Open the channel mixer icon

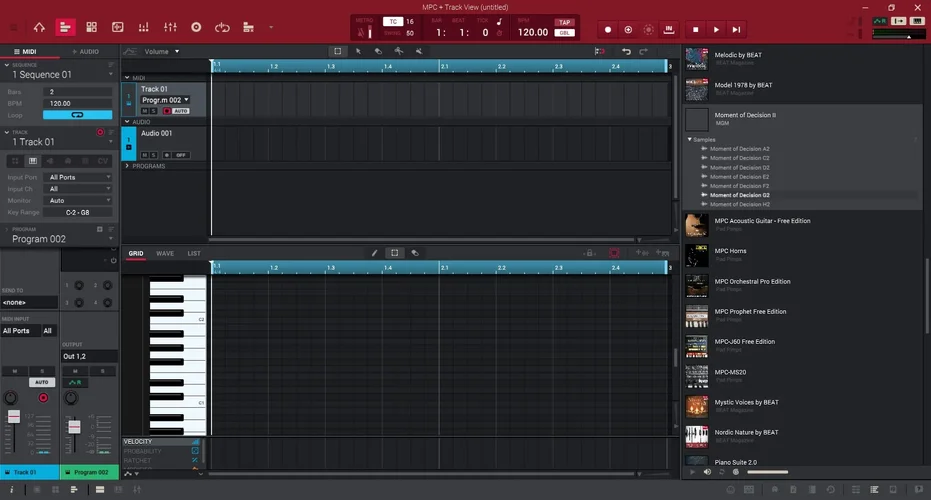pyautogui.click(x=170, y=27)
